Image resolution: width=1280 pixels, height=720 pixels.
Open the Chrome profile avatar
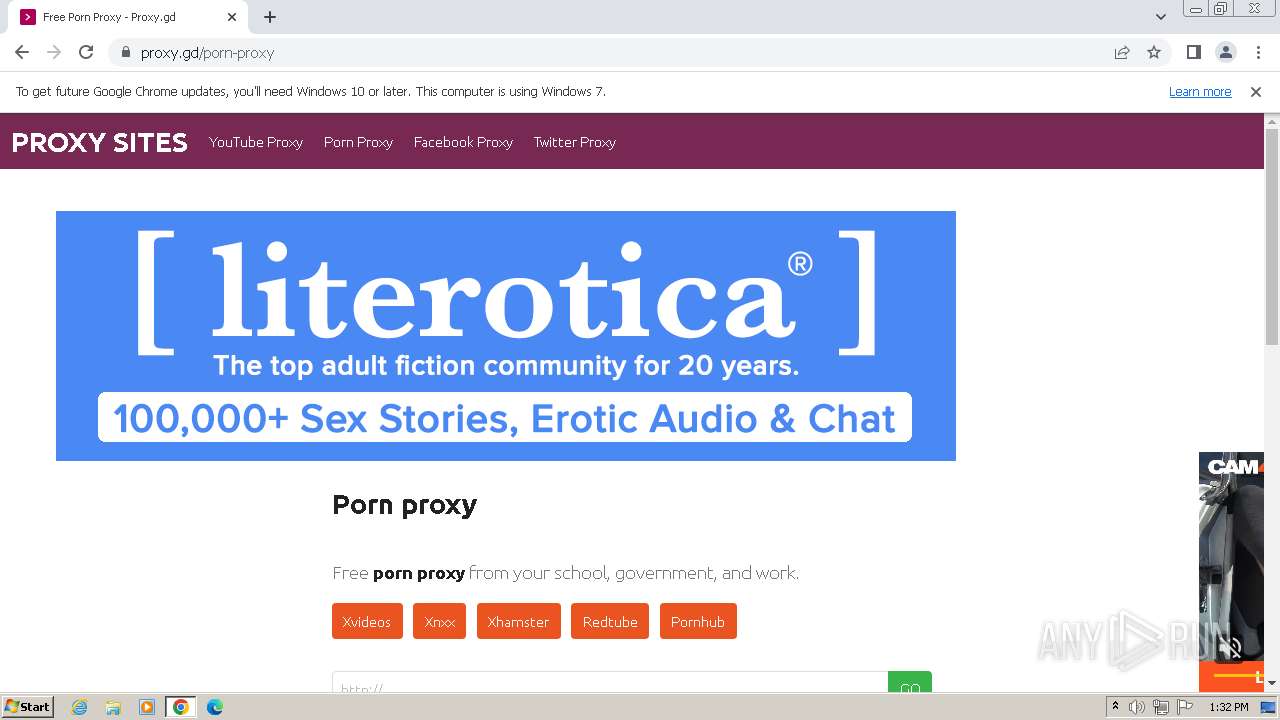click(x=1225, y=52)
